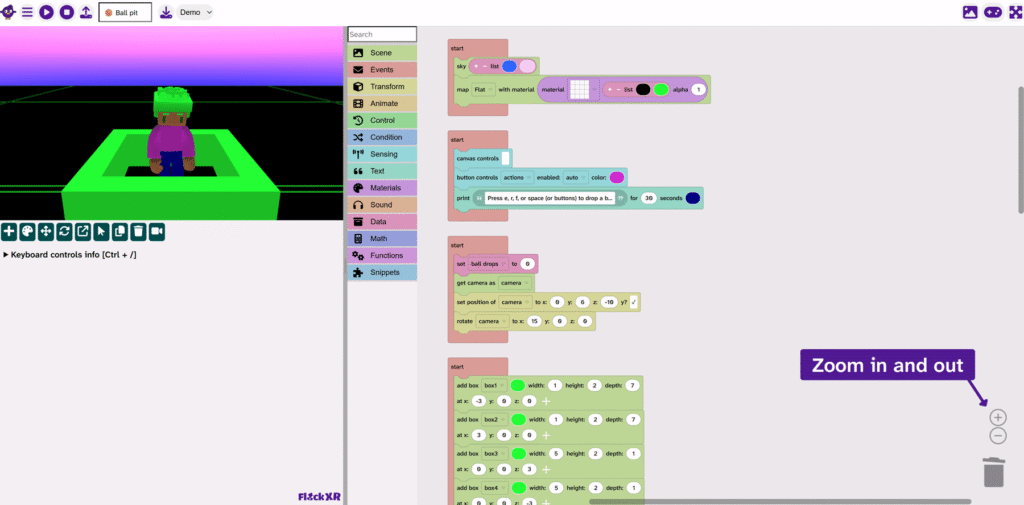
Task: Click the box2 green color swatch
Action: [x=519, y=419]
